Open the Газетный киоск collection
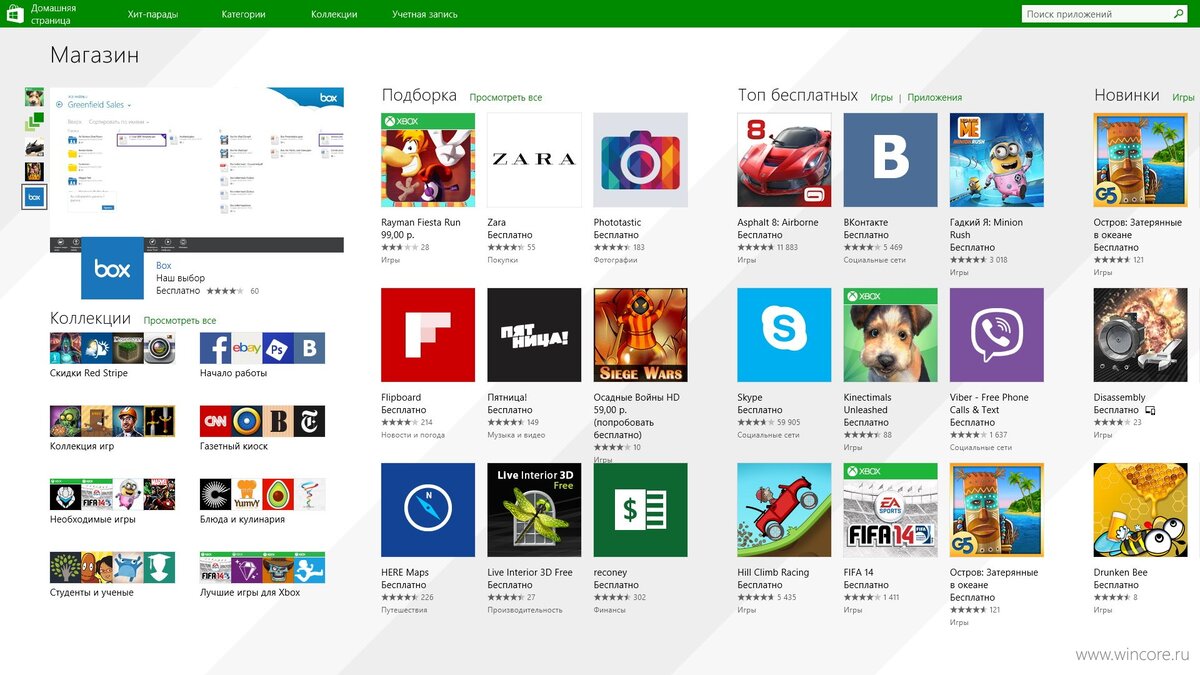Viewport: 1200px width, 675px height. (262, 427)
